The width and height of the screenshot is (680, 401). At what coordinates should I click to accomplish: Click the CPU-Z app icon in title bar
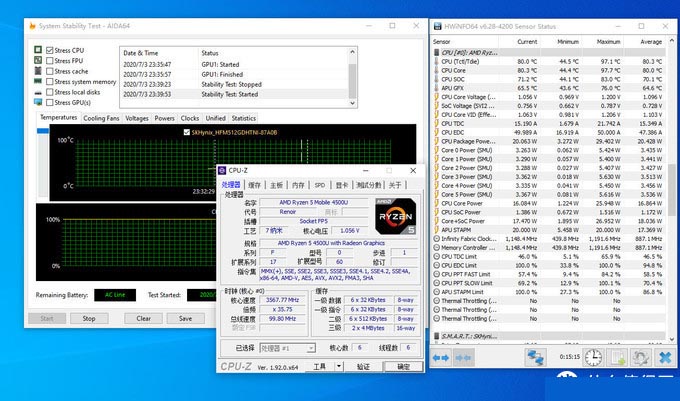(x=222, y=170)
